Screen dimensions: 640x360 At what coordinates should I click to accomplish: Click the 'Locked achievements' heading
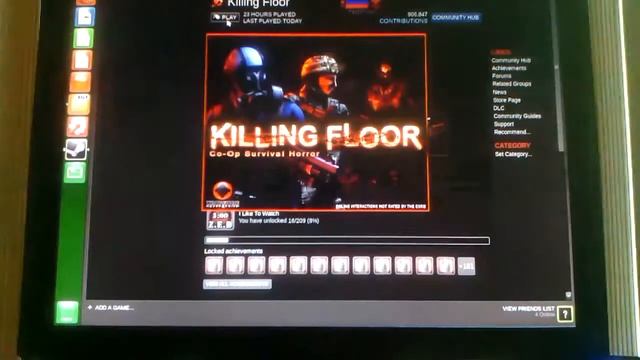tap(233, 251)
